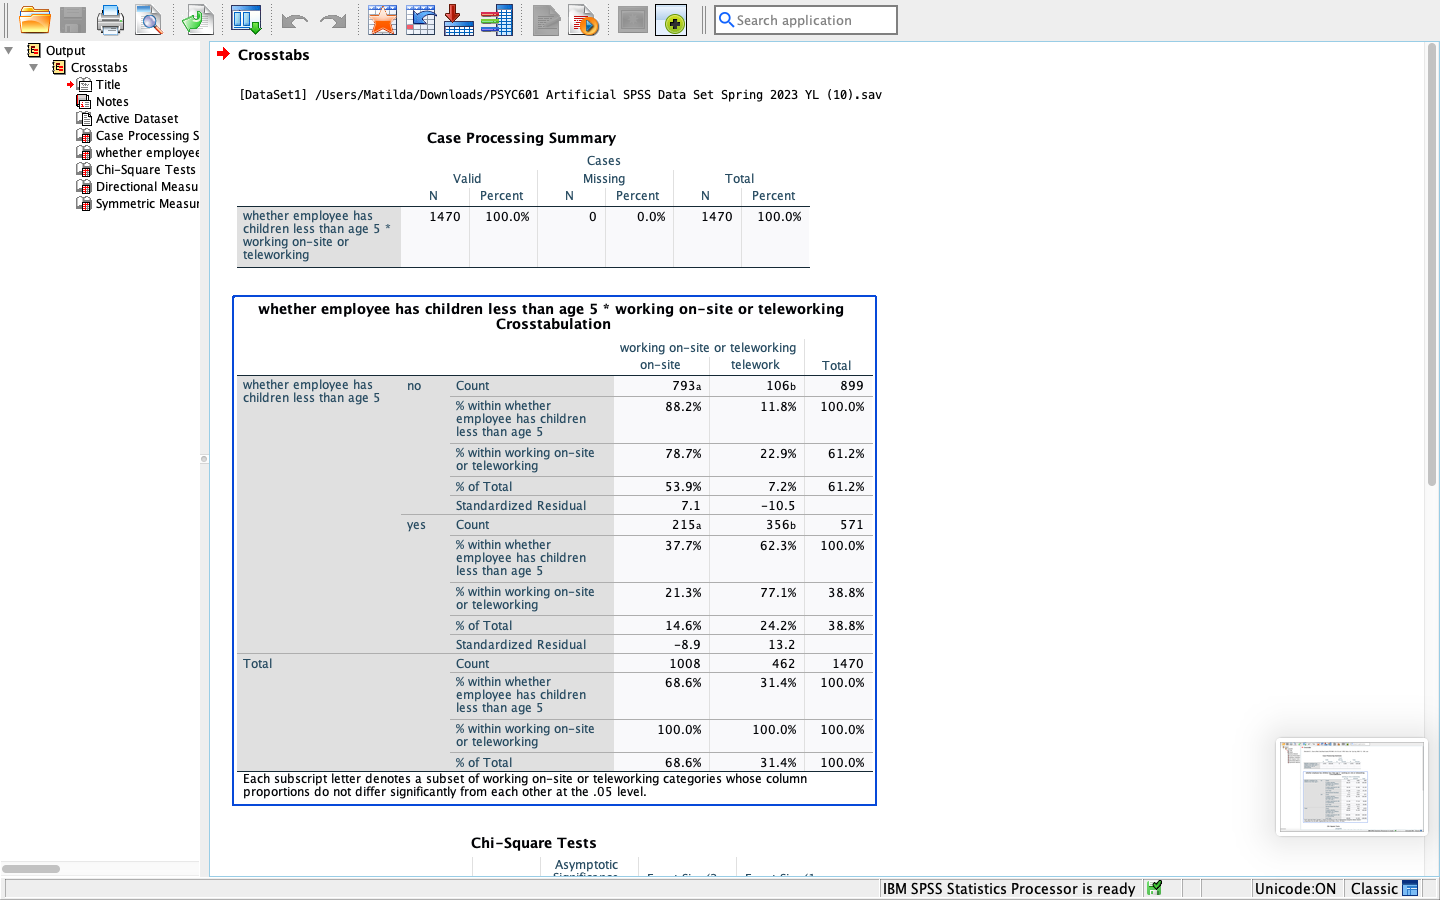The width and height of the screenshot is (1440, 900).
Task: Click the green plus Designate Window icon
Action: coord(672,20)
